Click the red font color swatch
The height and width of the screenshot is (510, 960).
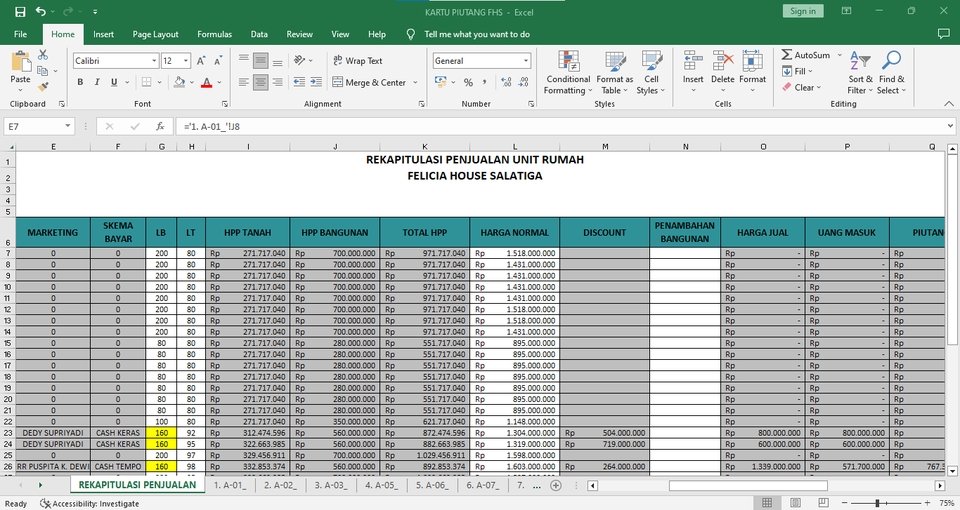[206, 83]
